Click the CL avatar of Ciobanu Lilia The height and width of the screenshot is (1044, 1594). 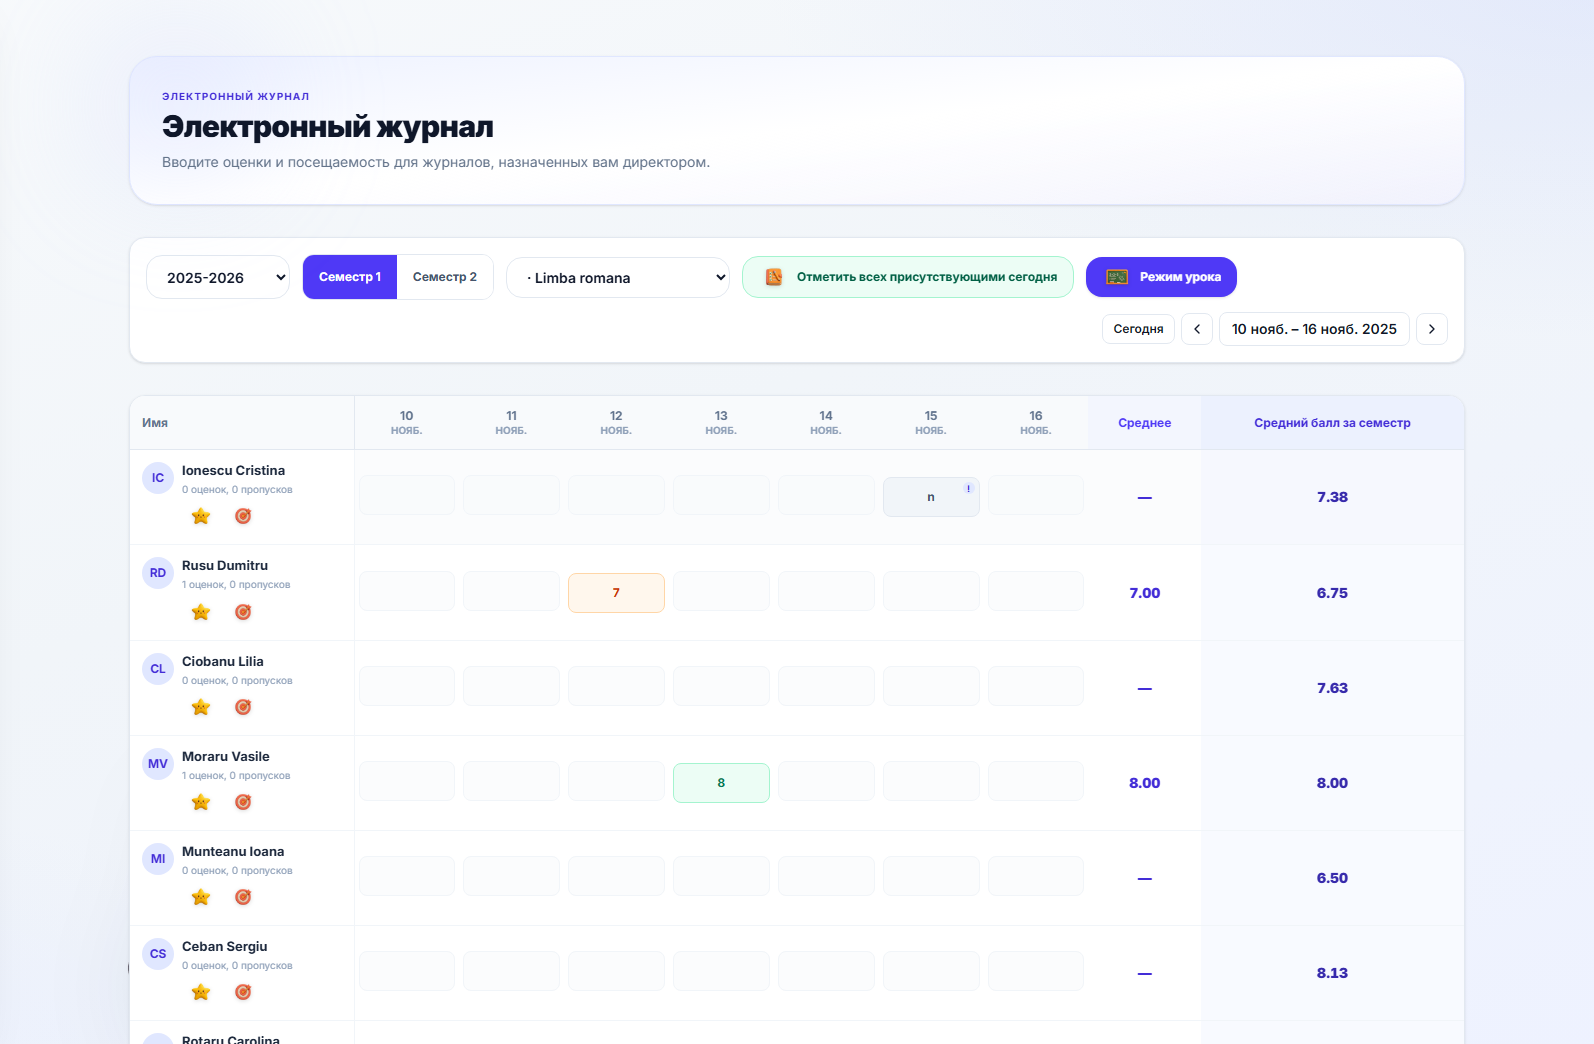coord(158,669)
